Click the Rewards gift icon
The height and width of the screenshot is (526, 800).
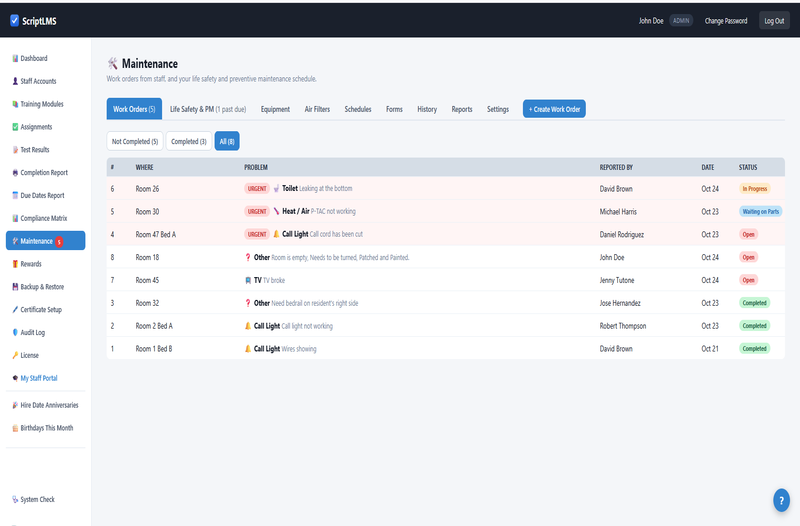point(15,264)
